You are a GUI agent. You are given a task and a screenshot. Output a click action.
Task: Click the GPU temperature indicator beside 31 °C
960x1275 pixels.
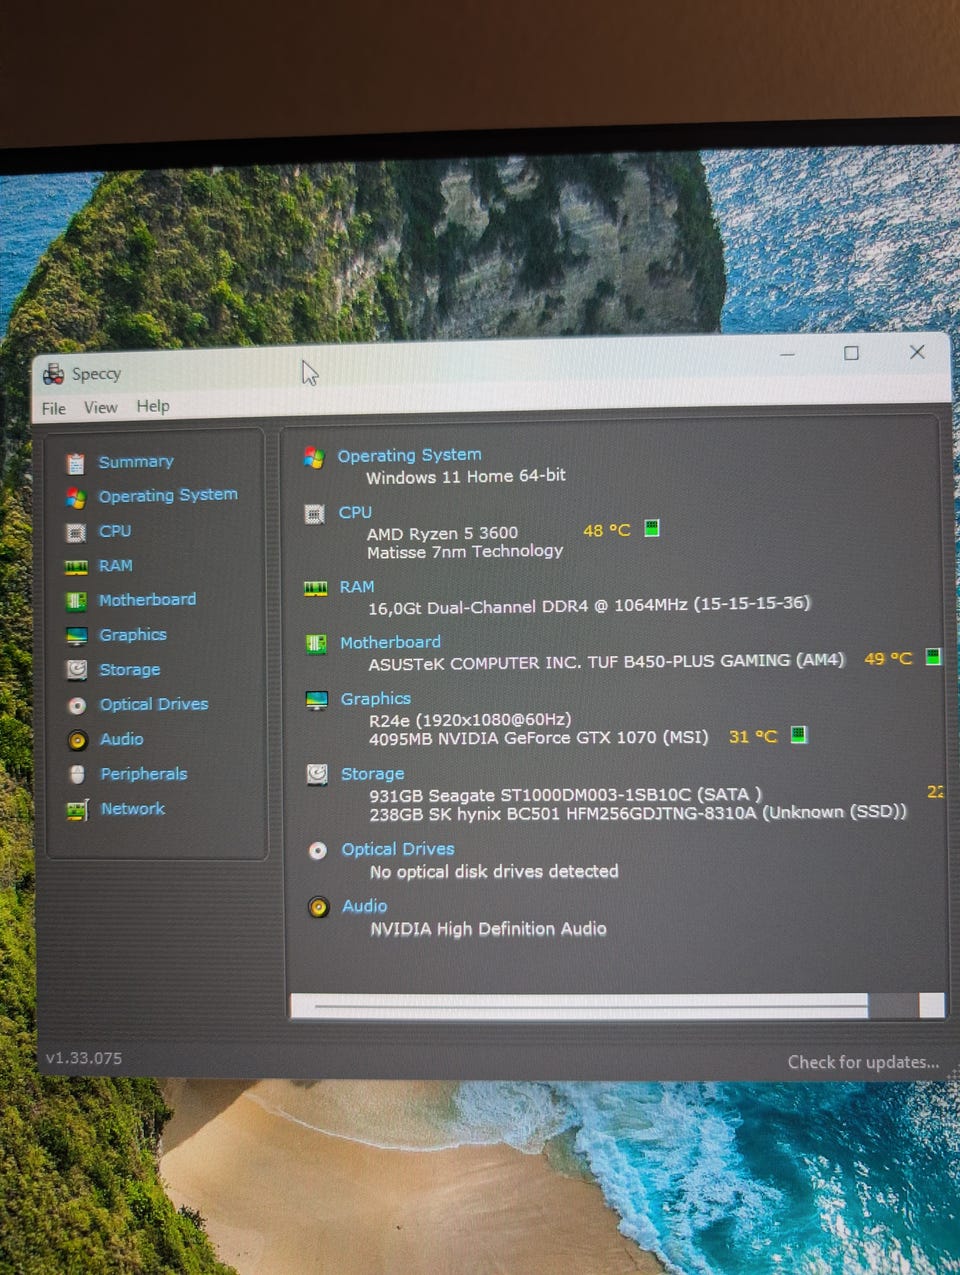pos(799,735)
